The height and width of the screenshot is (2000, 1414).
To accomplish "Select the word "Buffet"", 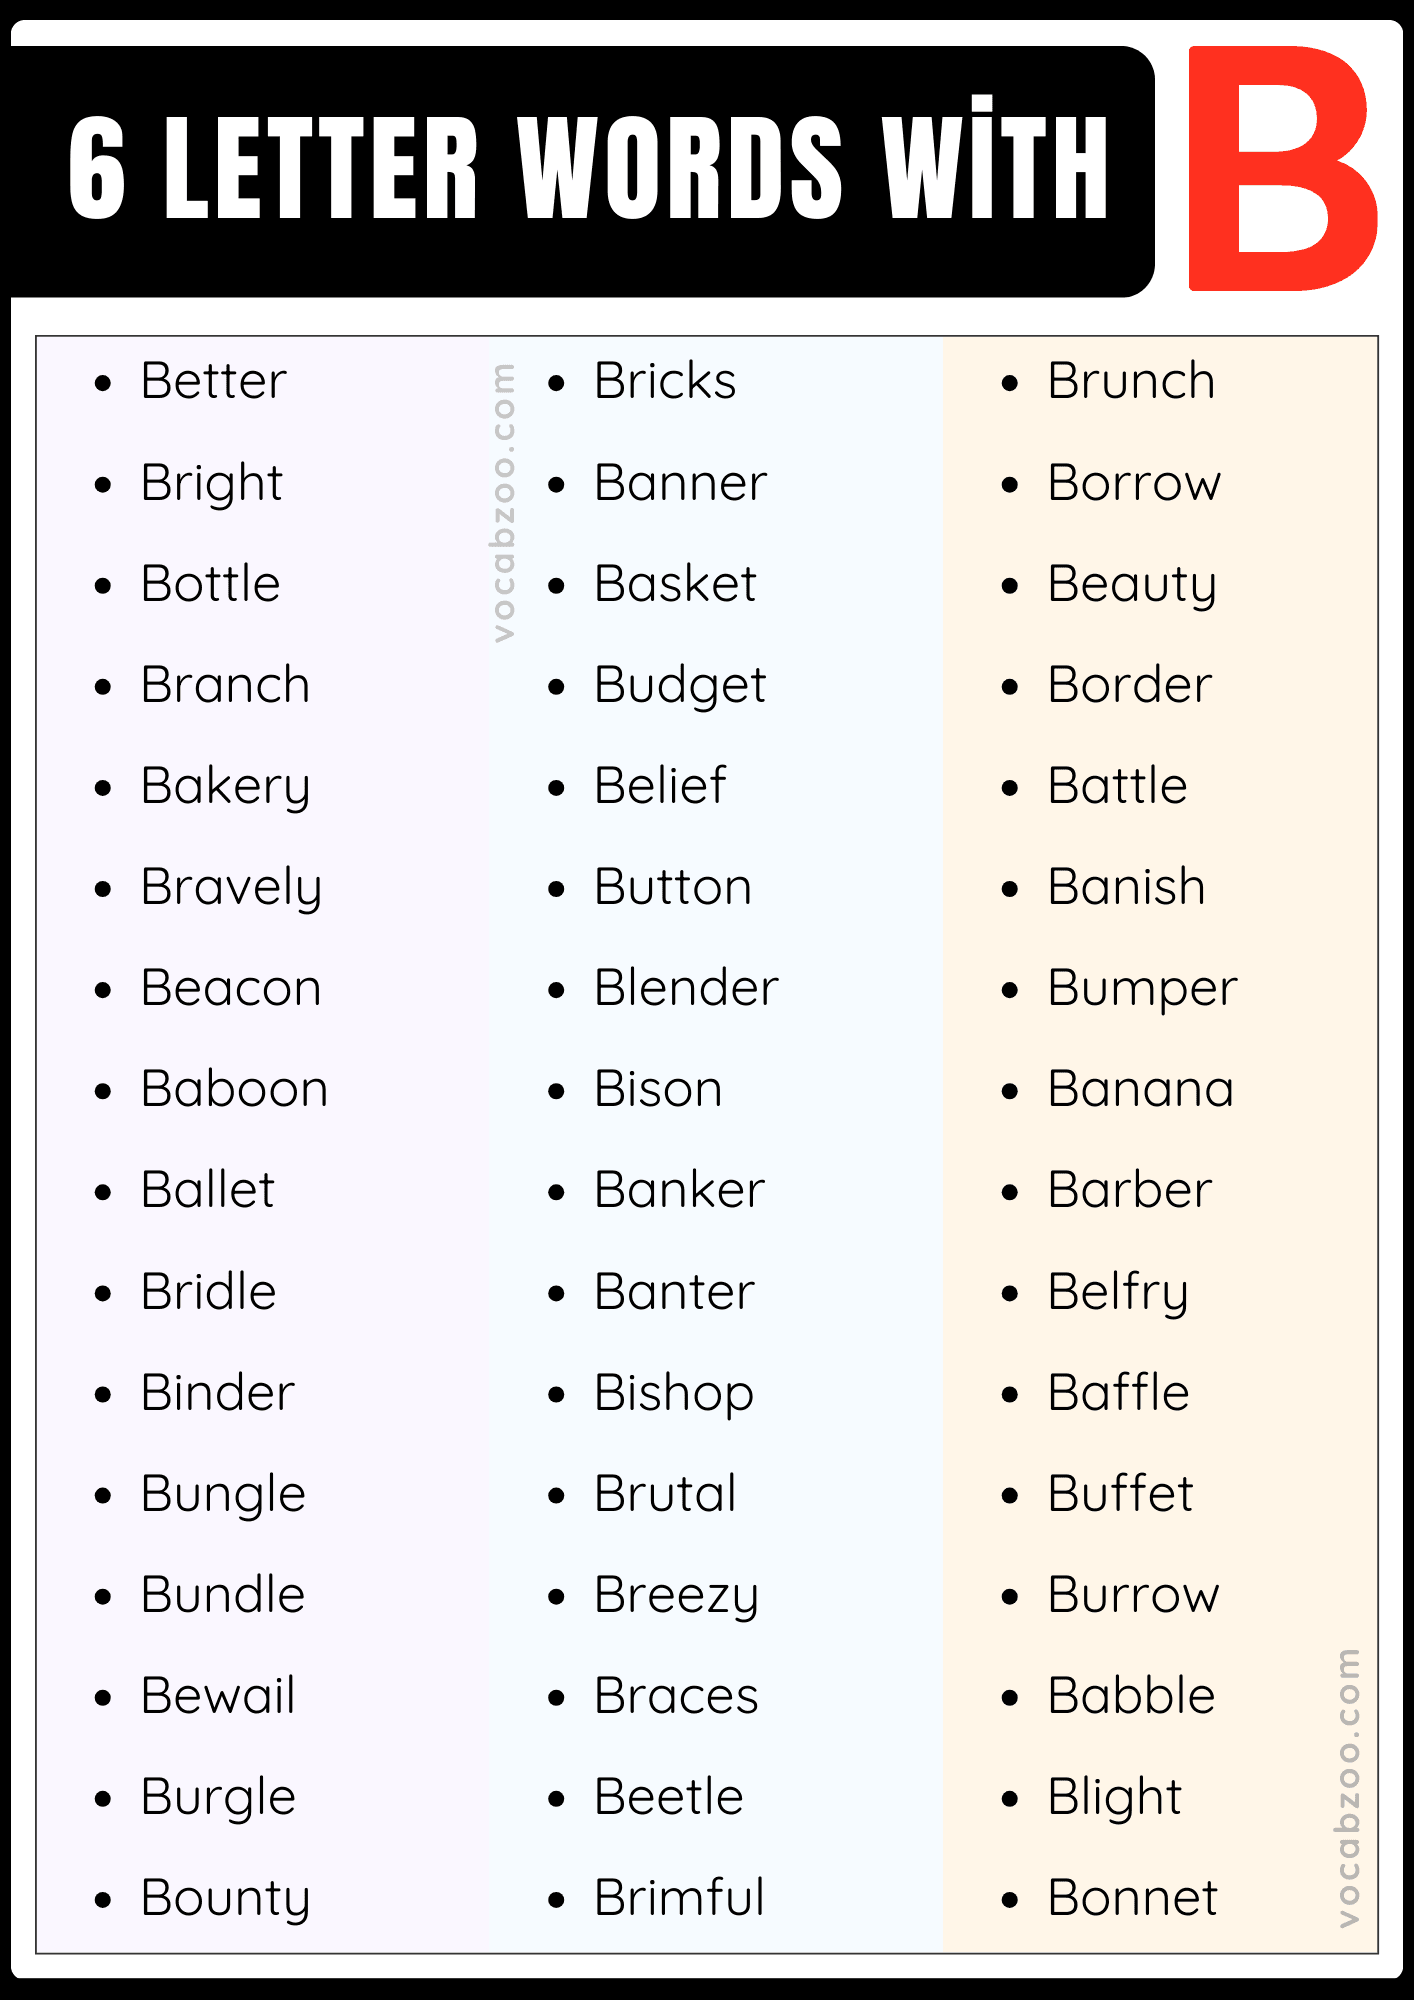I will coord(1120,1494).
